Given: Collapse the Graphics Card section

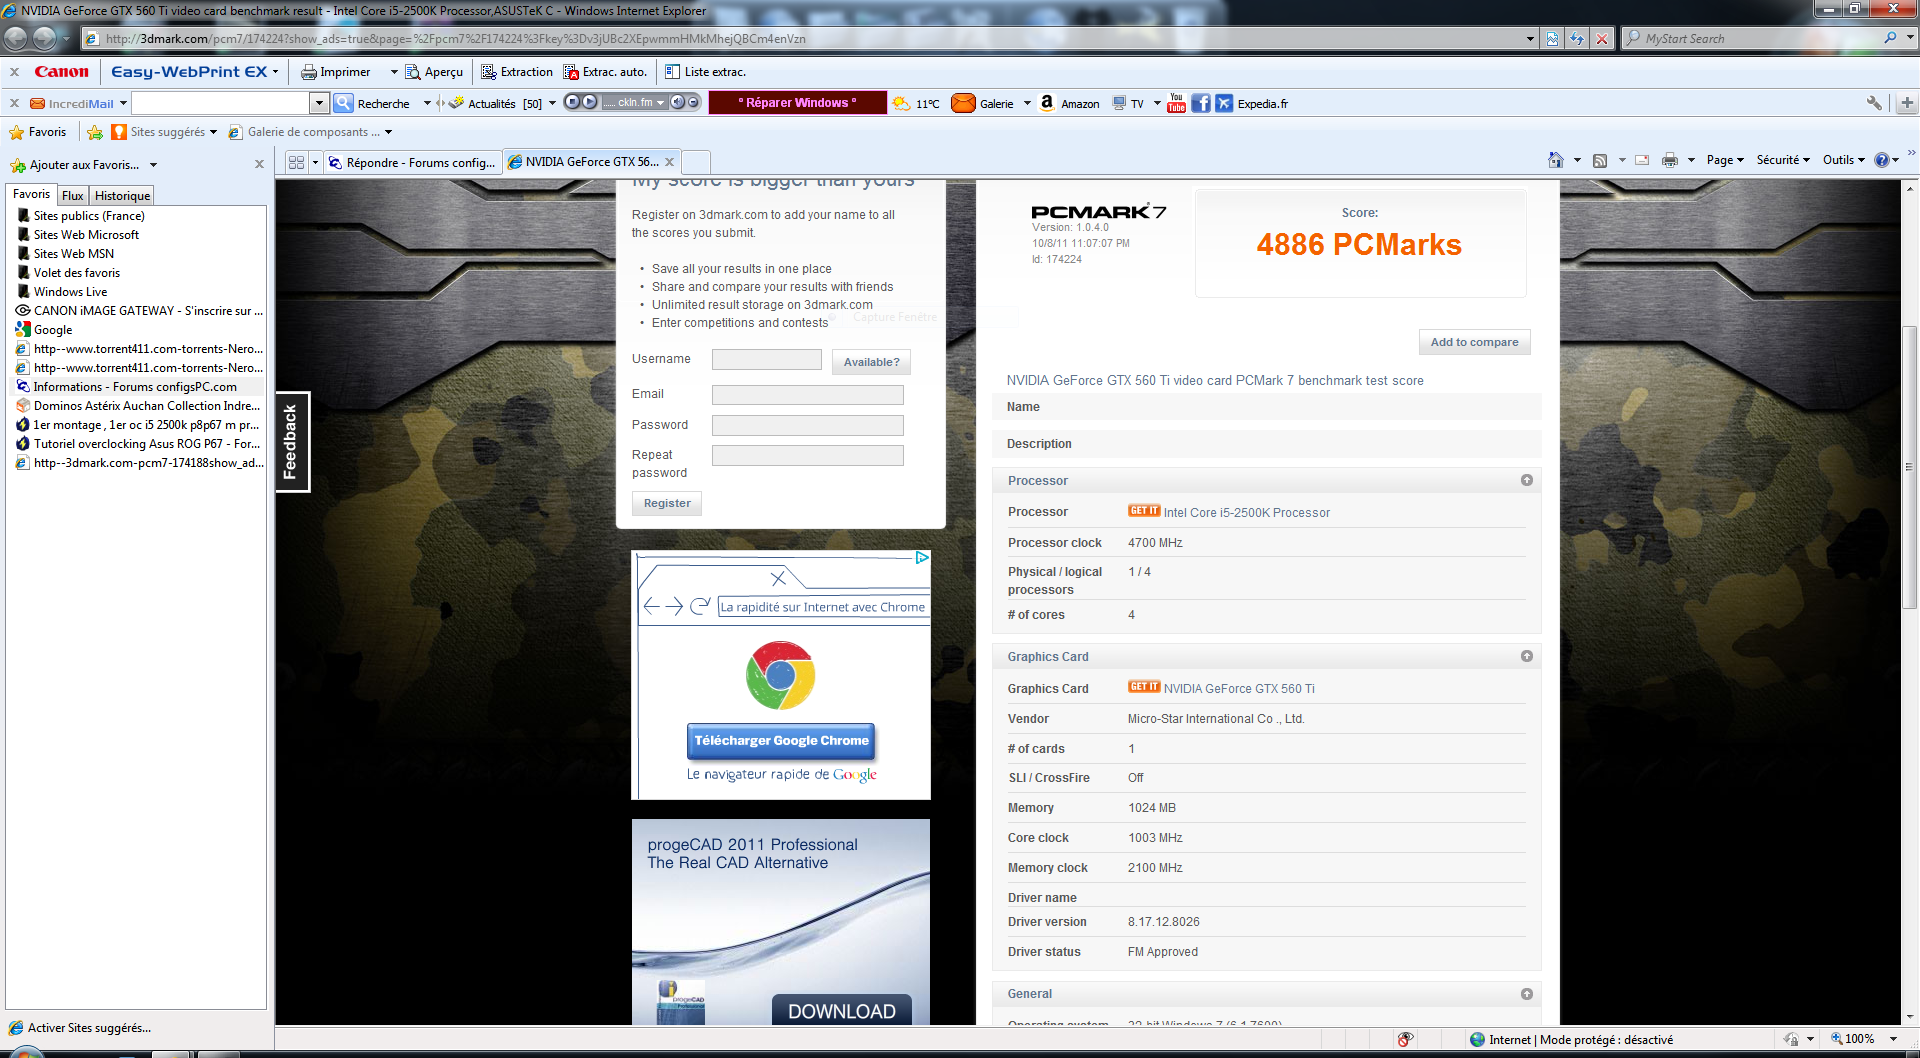Looking at the screenshot, I should click(x=1526, y=657).
